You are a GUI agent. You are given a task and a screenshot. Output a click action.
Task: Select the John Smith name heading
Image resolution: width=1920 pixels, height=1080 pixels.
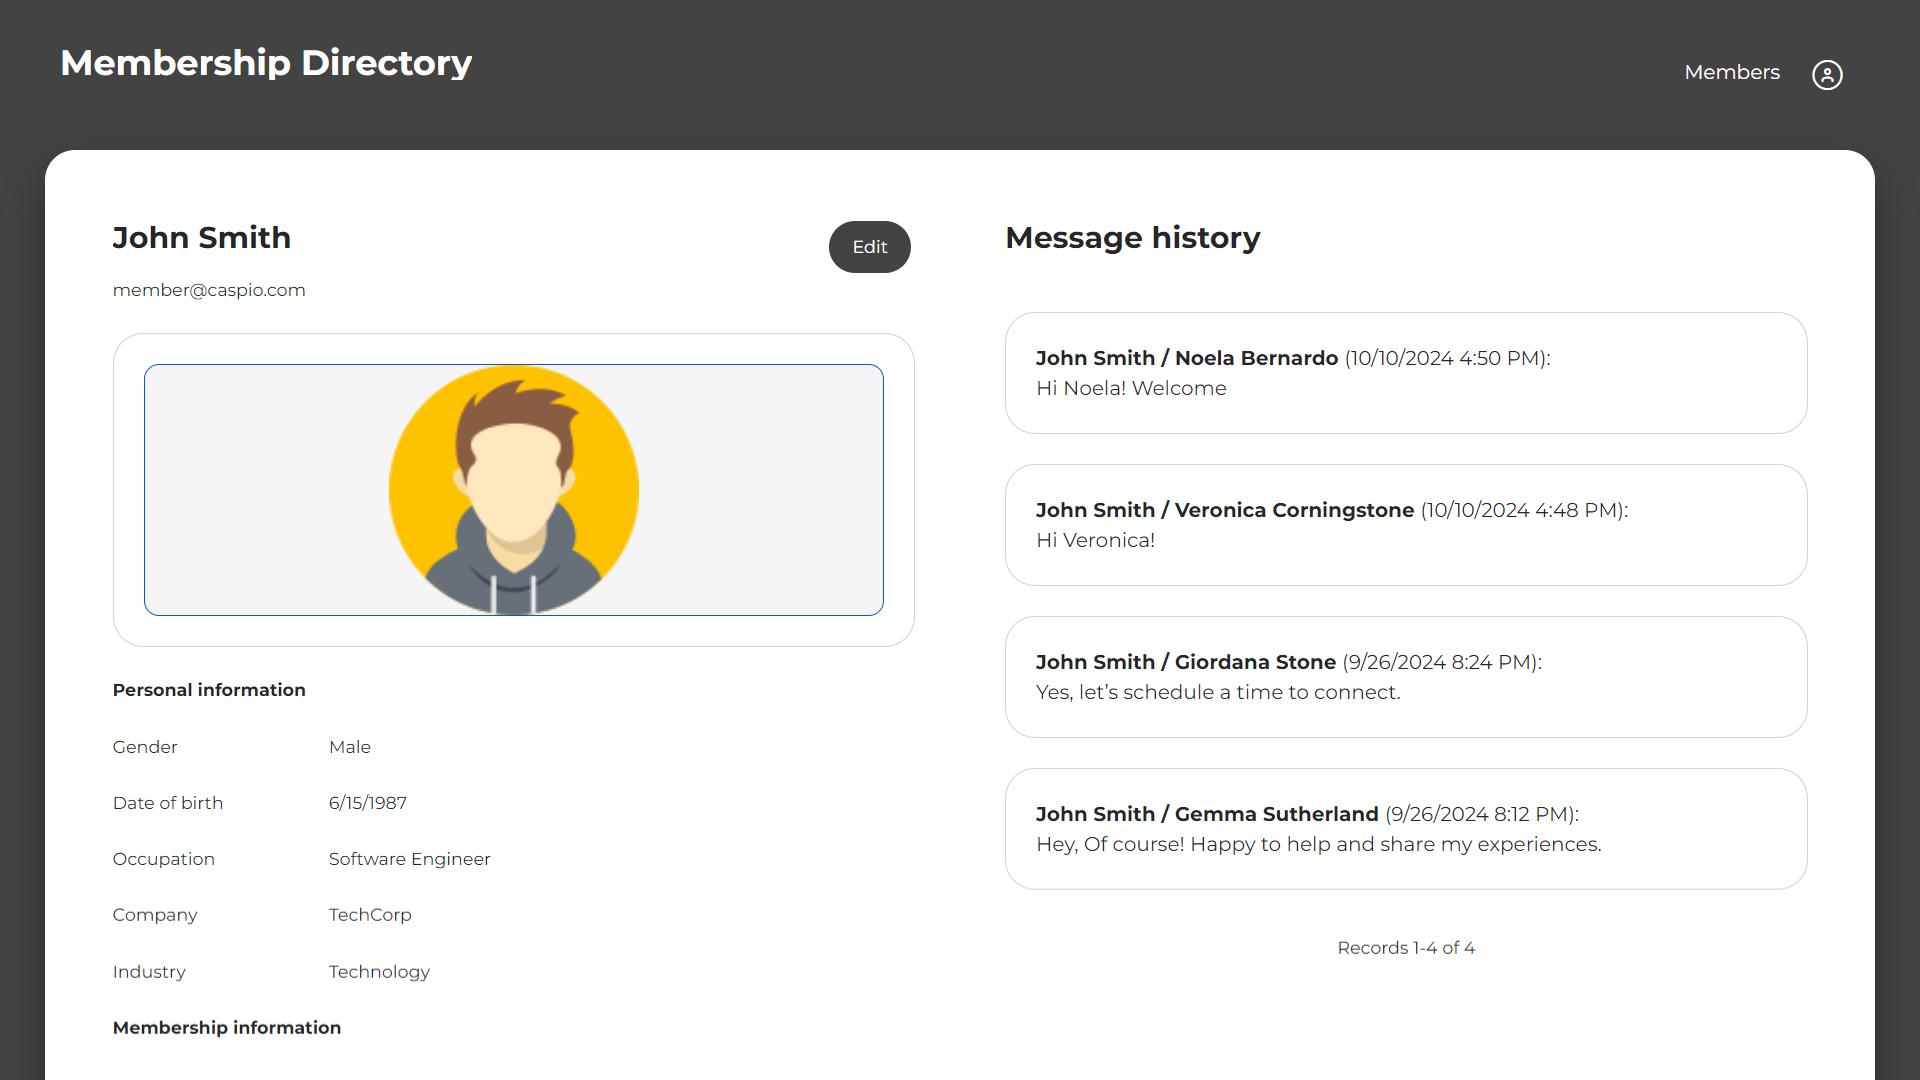202,238
